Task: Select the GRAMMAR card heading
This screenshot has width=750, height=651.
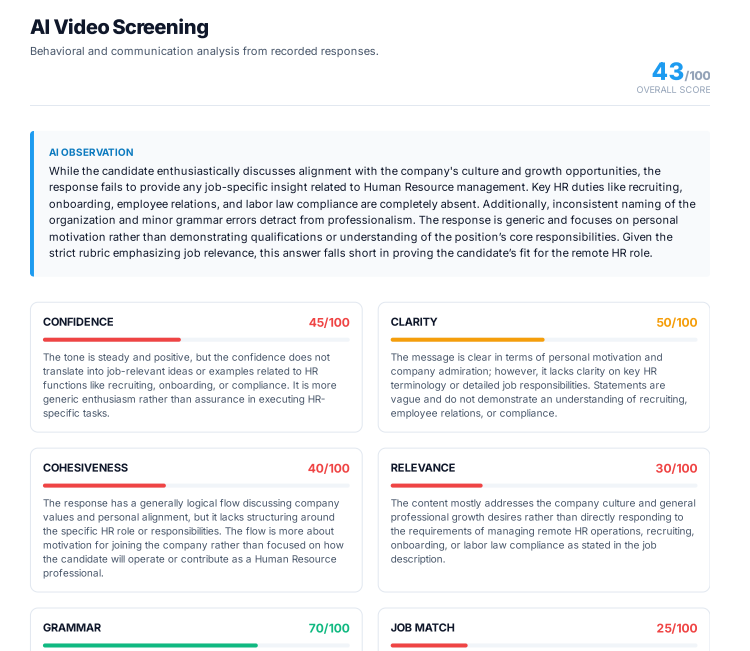Action: point(72,628)
